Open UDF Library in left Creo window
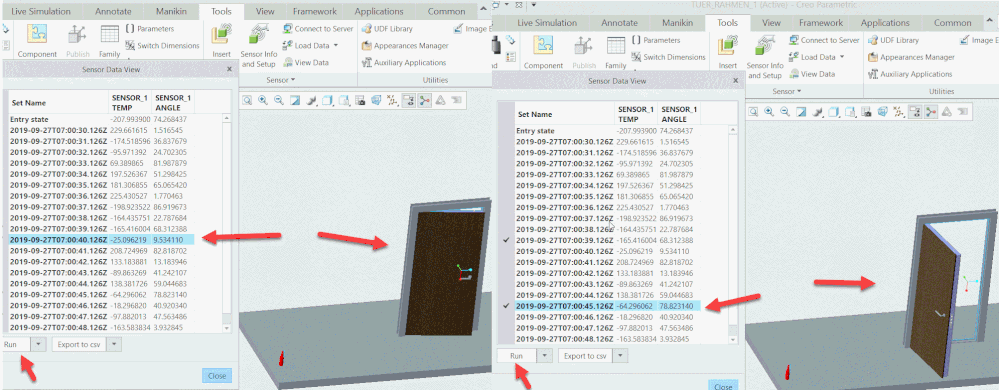 coord(387,29)
